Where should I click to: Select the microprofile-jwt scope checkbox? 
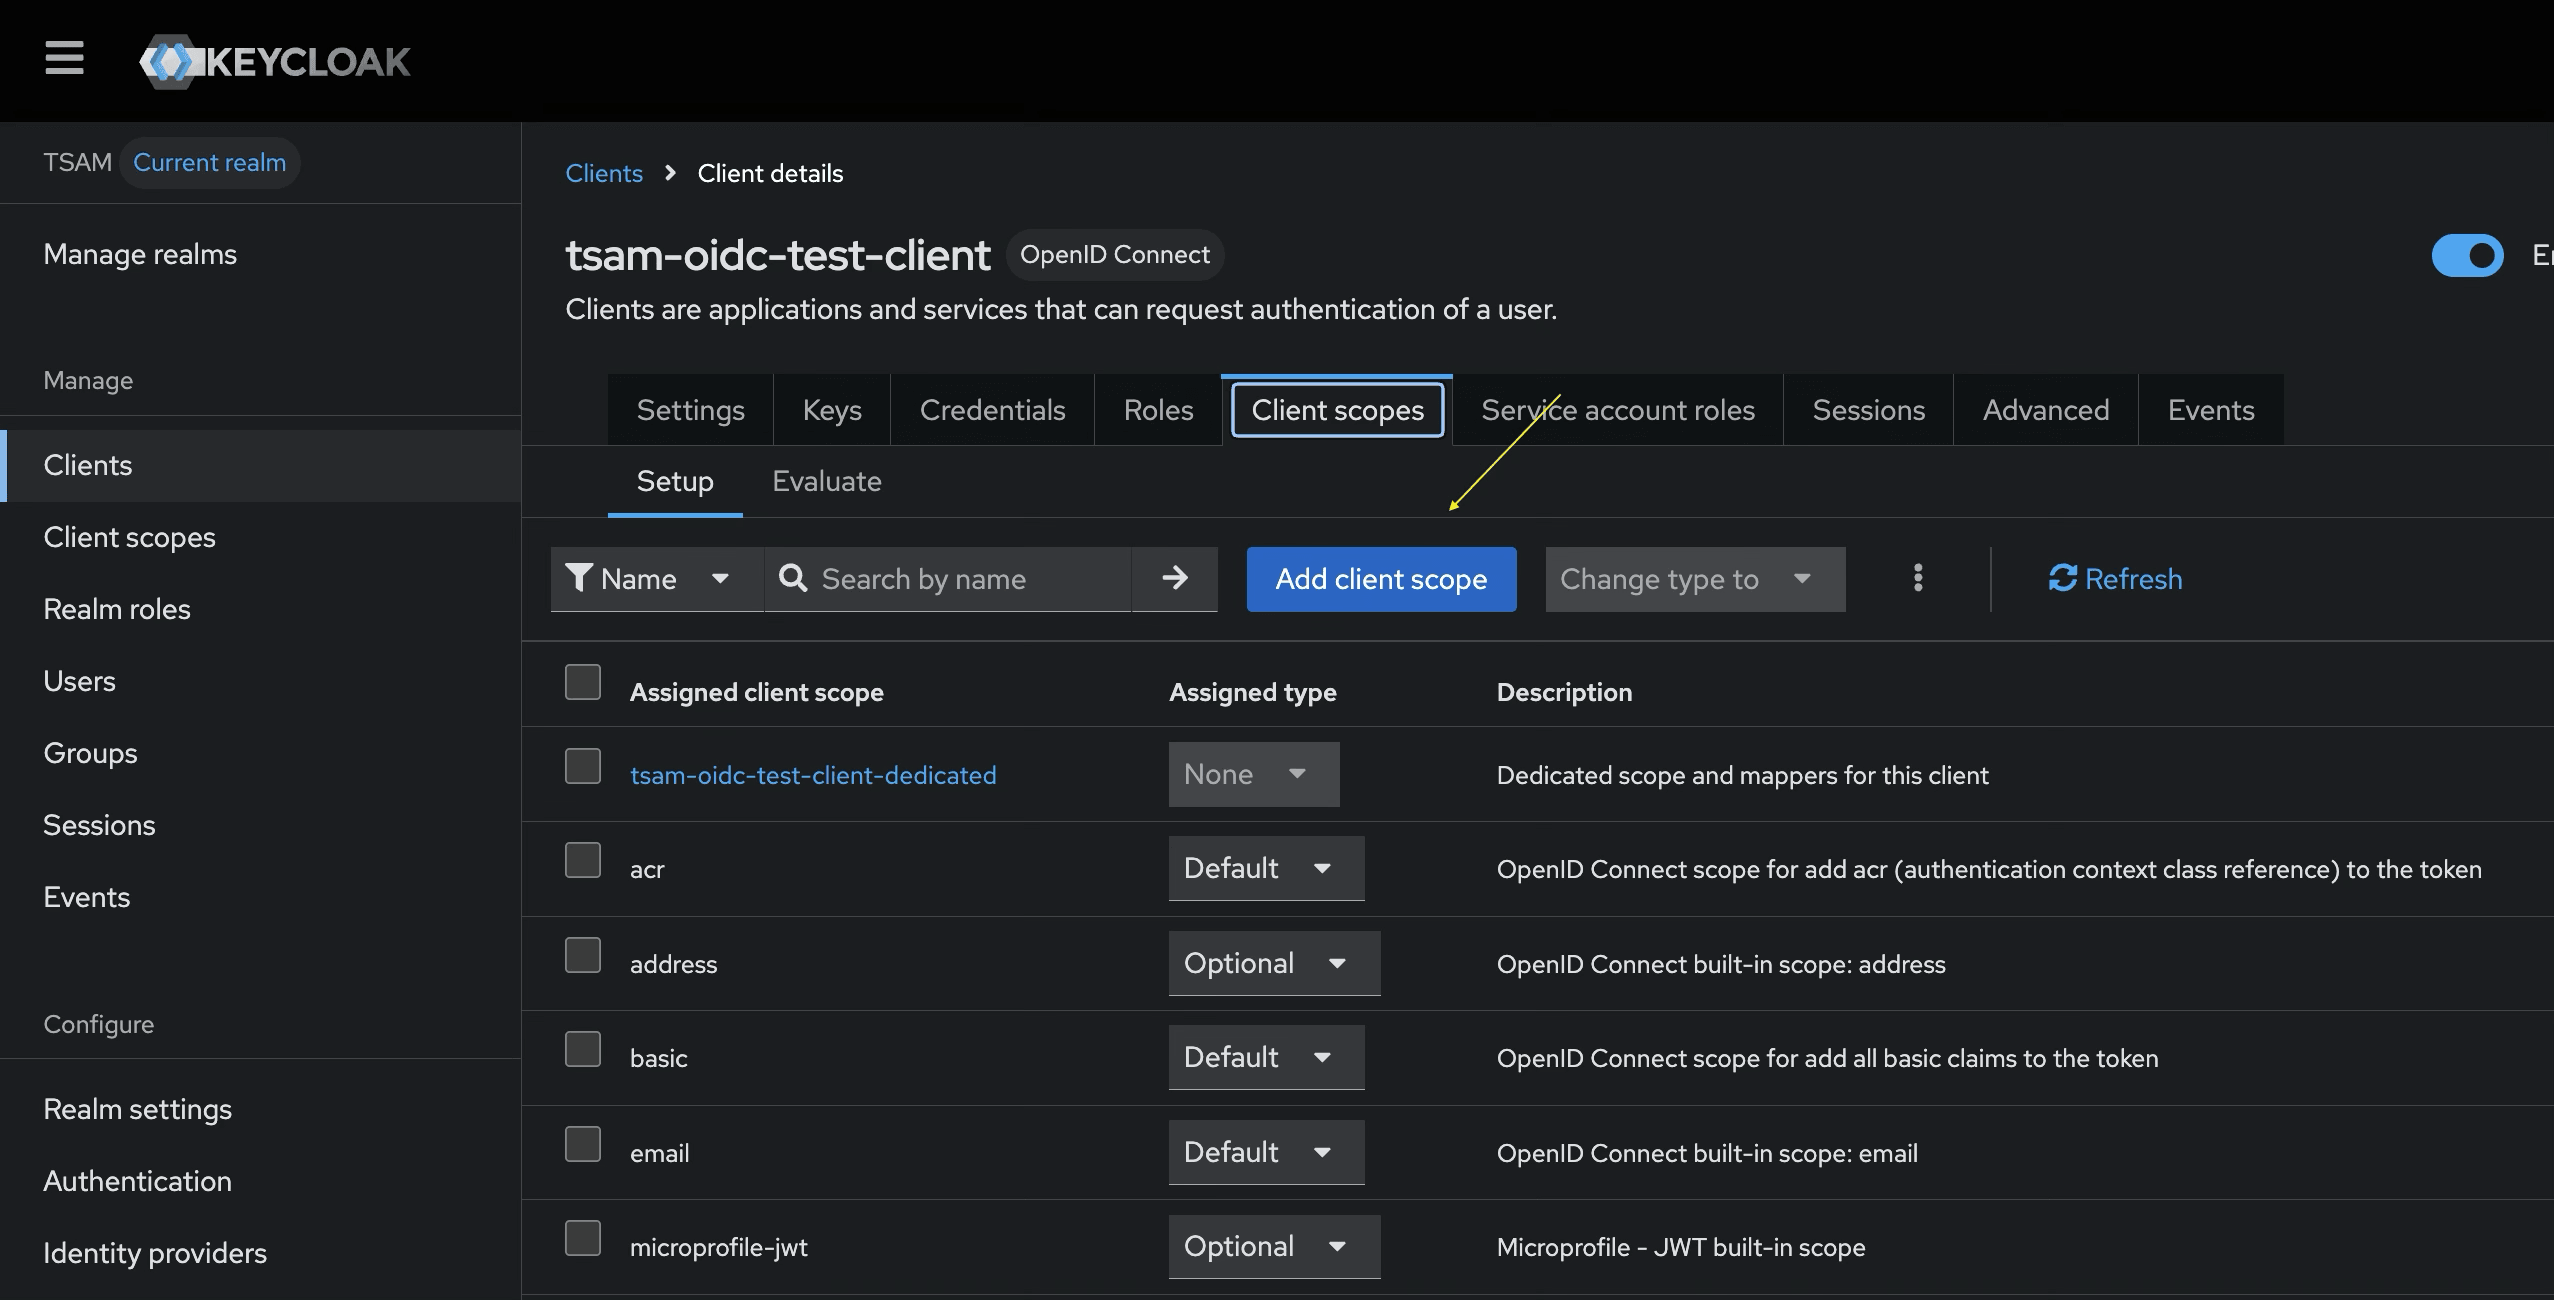pos(583,1238)
